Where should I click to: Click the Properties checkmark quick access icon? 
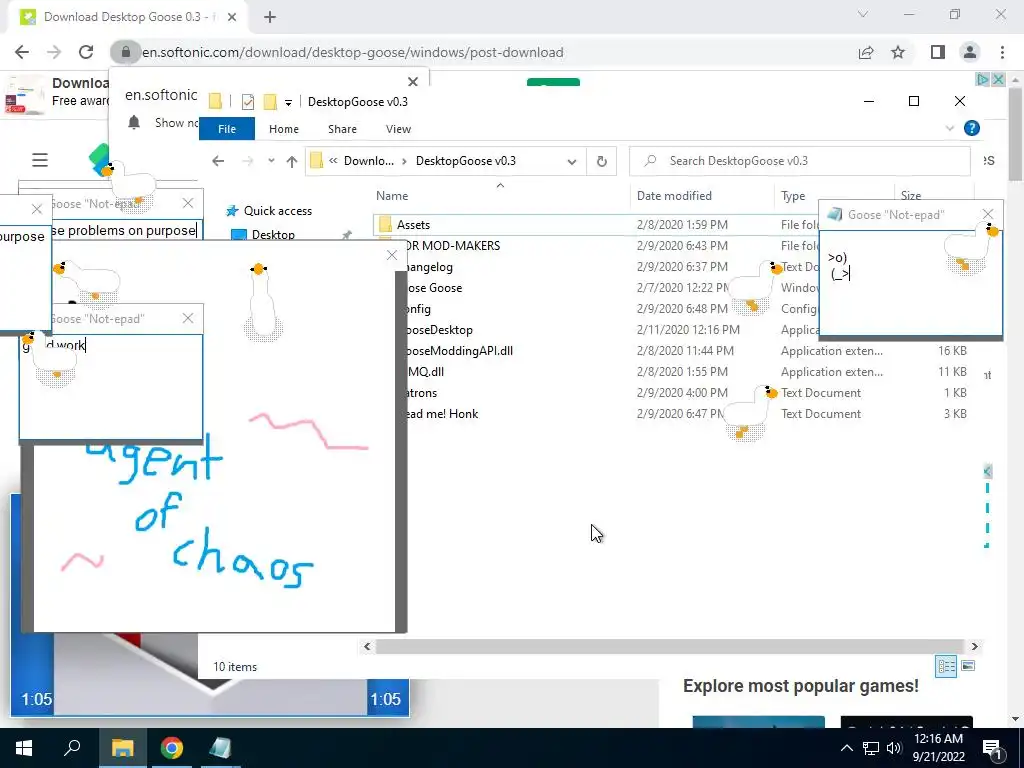[248, 101]
